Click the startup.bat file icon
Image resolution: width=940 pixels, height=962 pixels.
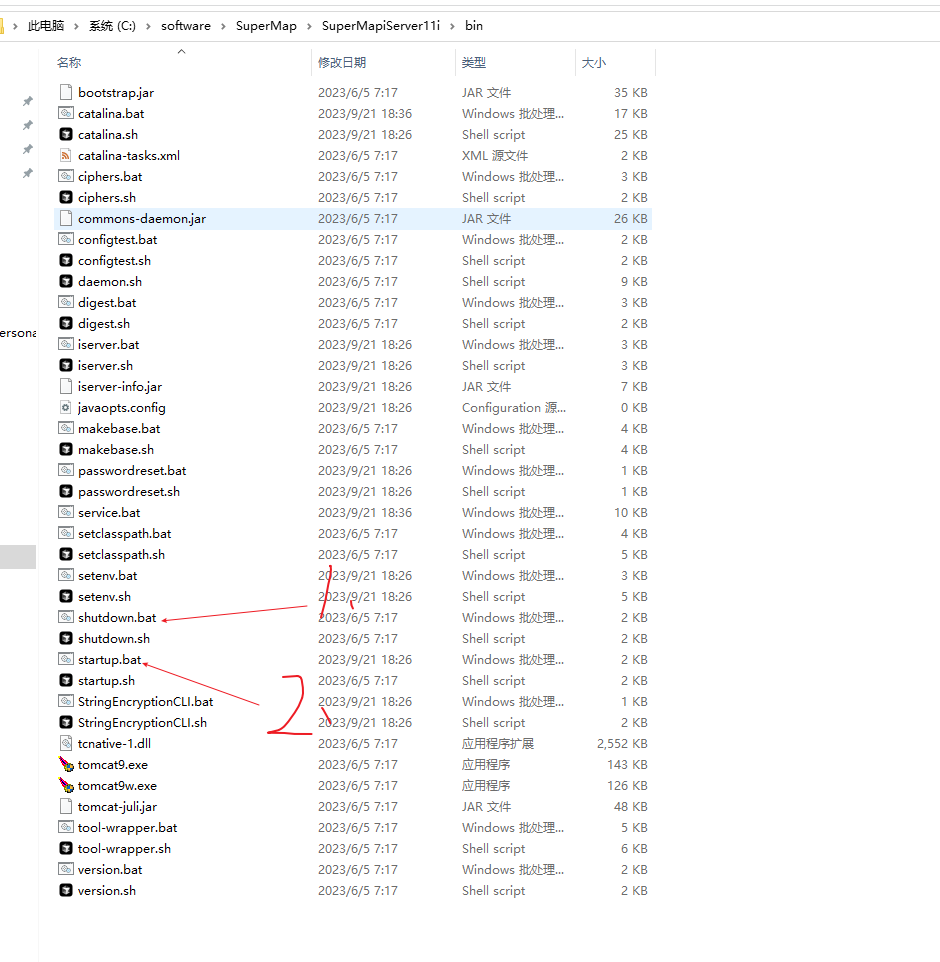(x=66, y=660)
